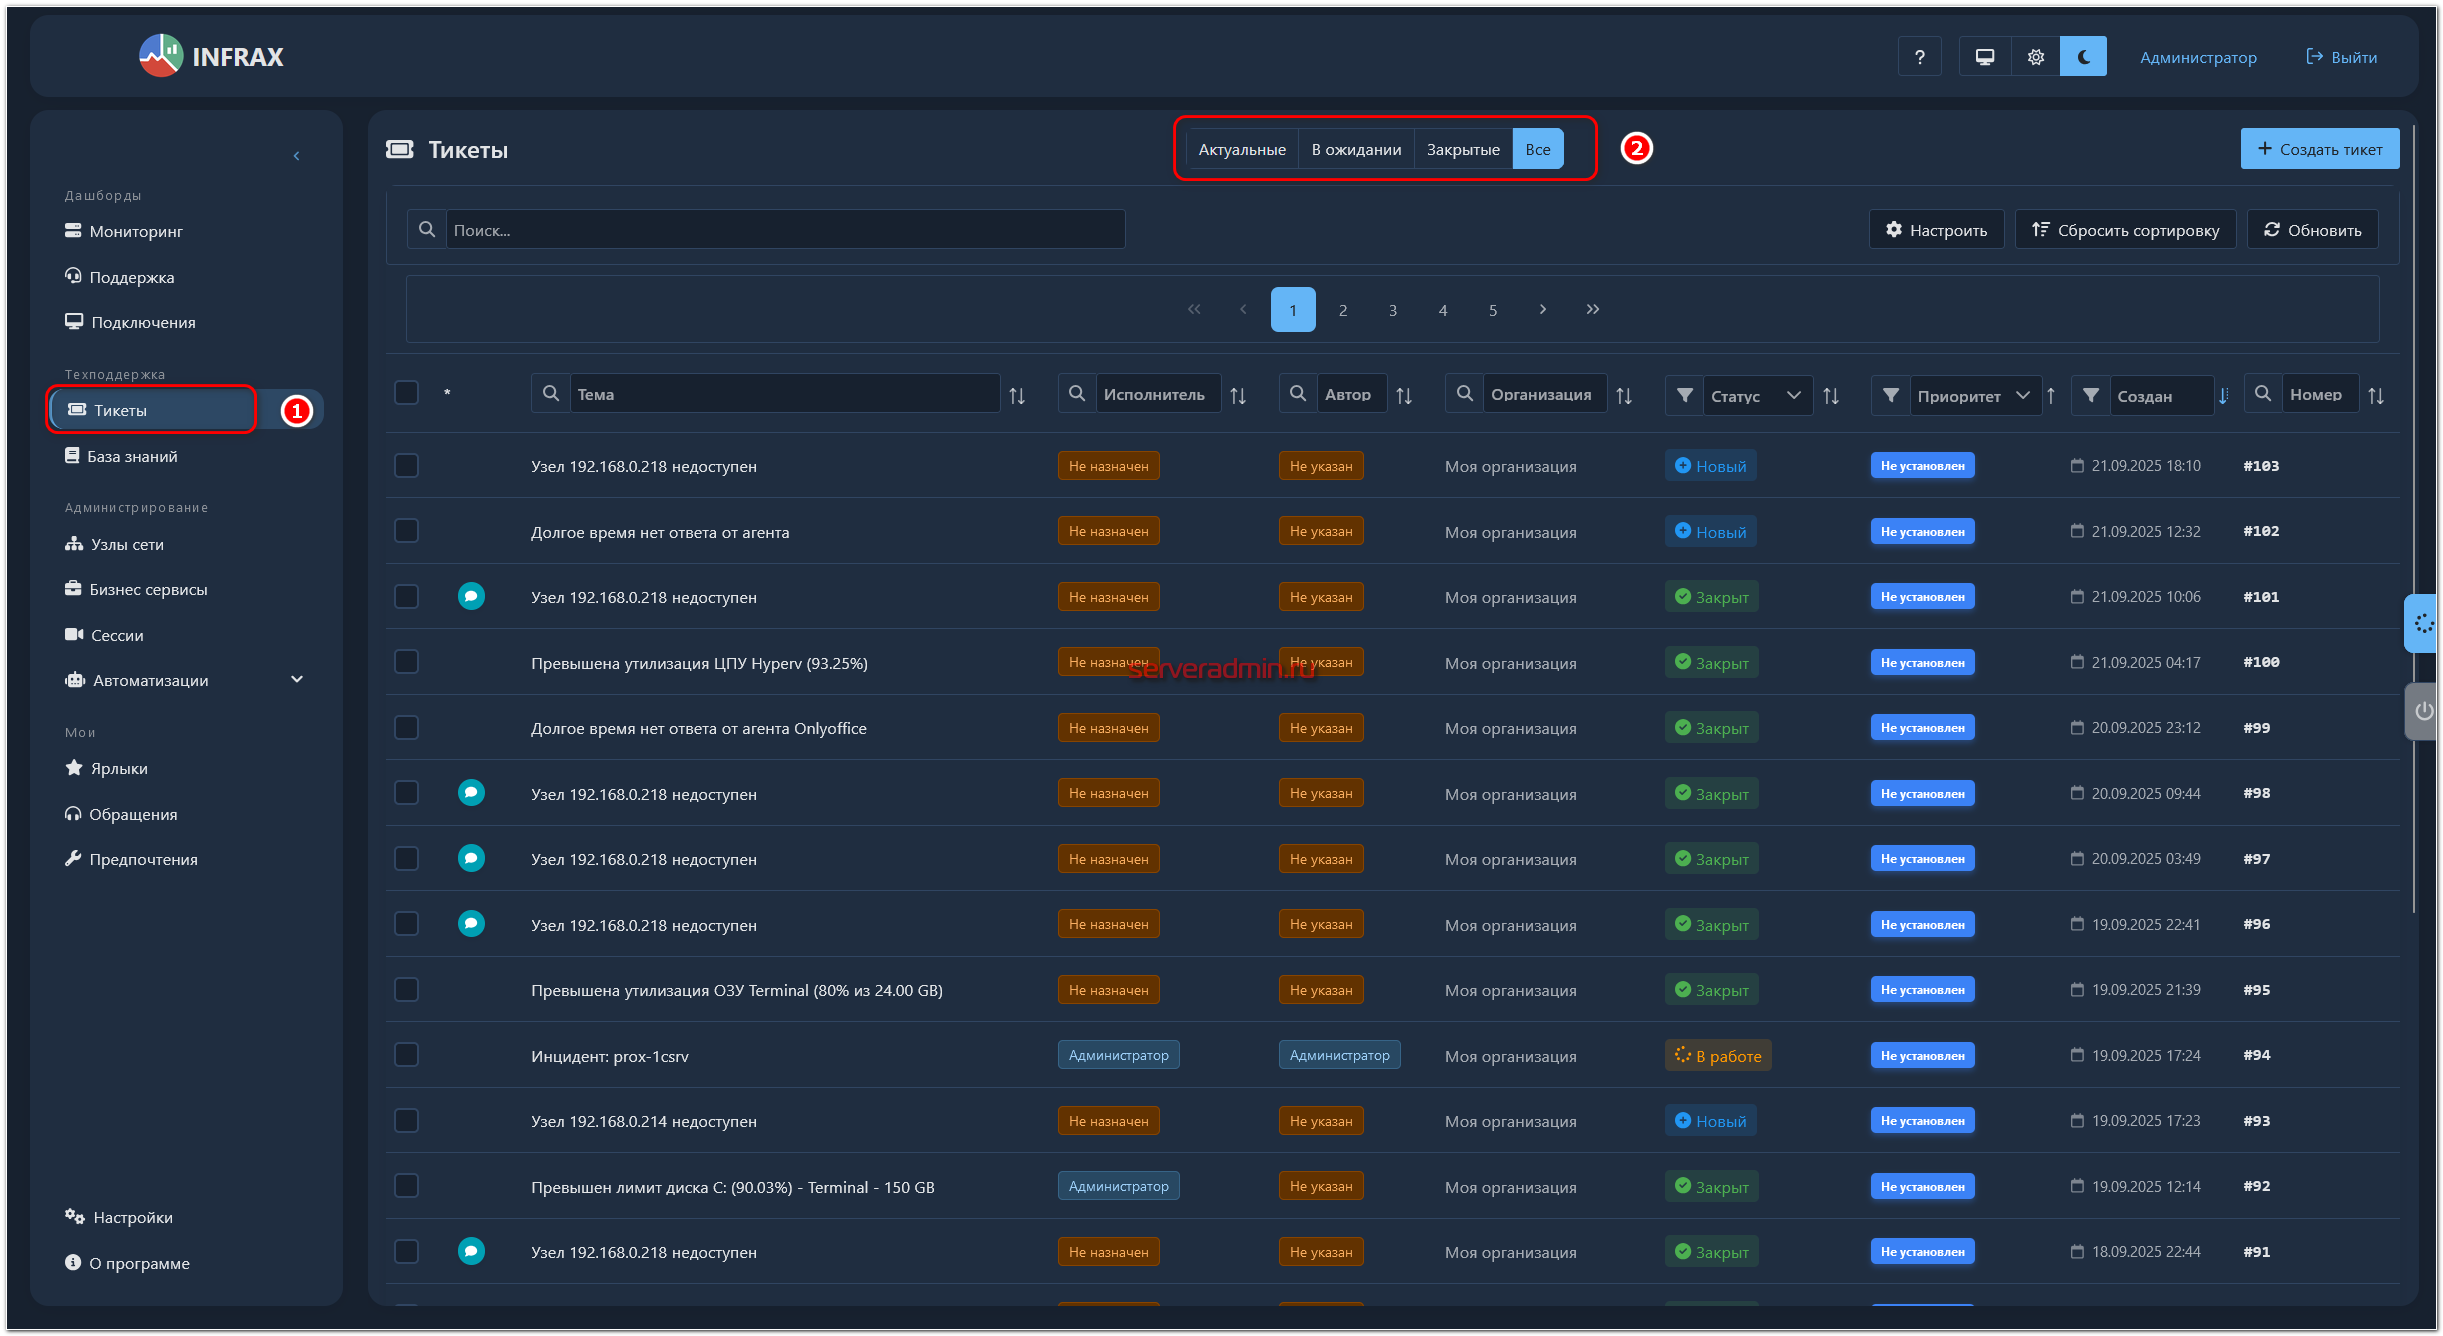
Task: Switch to the В ожидании tab
Action: [1356, 149]
